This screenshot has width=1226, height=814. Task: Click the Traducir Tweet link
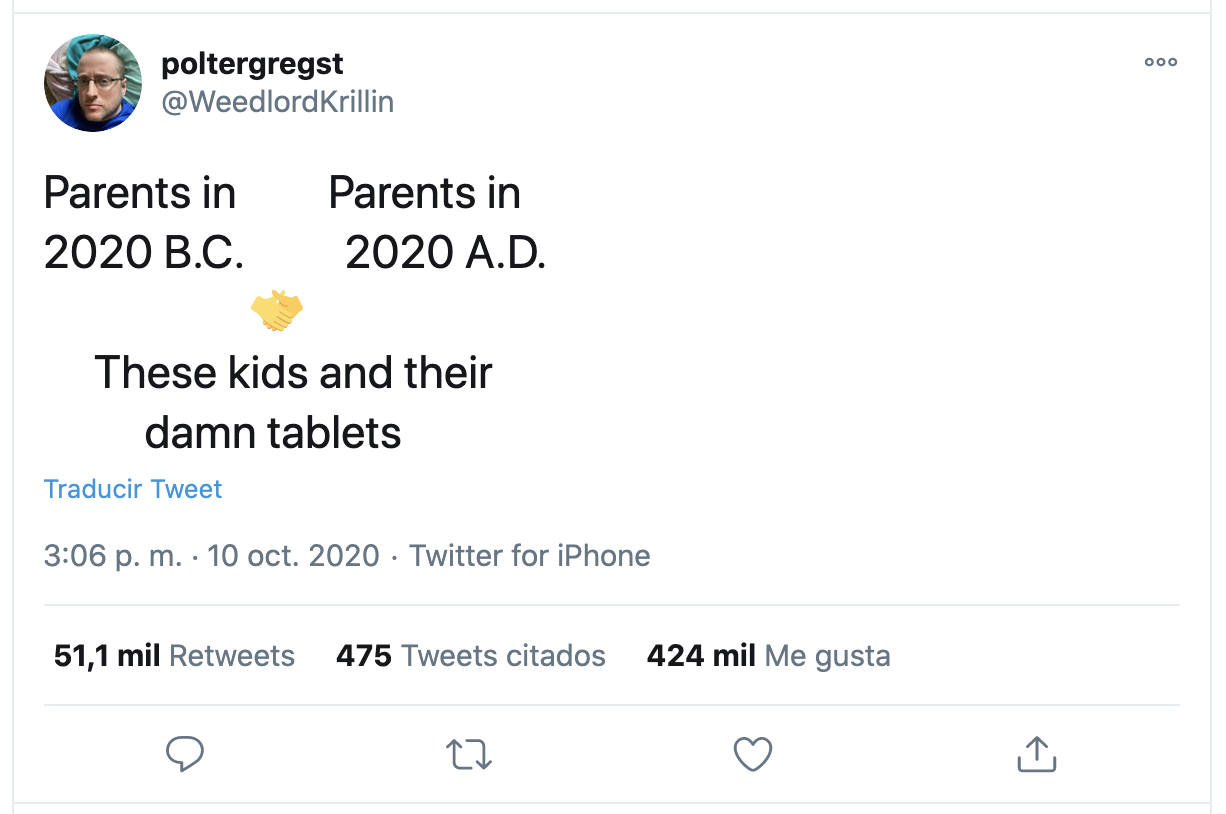tap(133, 489)
